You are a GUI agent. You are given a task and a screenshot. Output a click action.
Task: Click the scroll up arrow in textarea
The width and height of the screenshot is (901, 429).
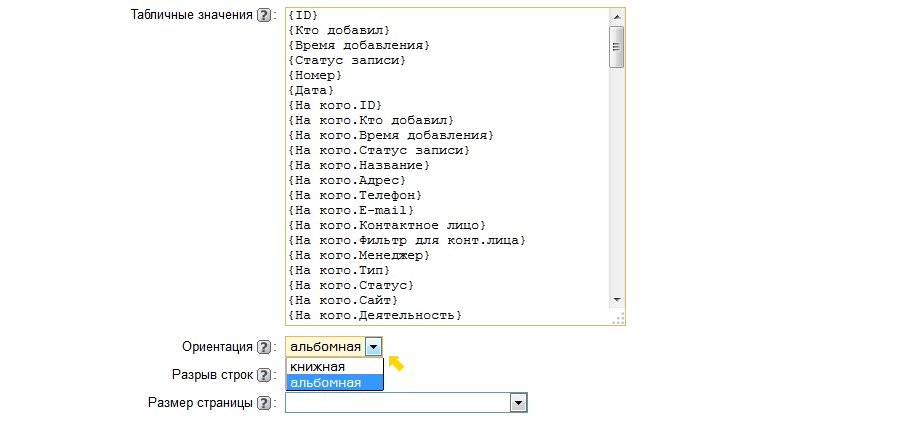617,17
